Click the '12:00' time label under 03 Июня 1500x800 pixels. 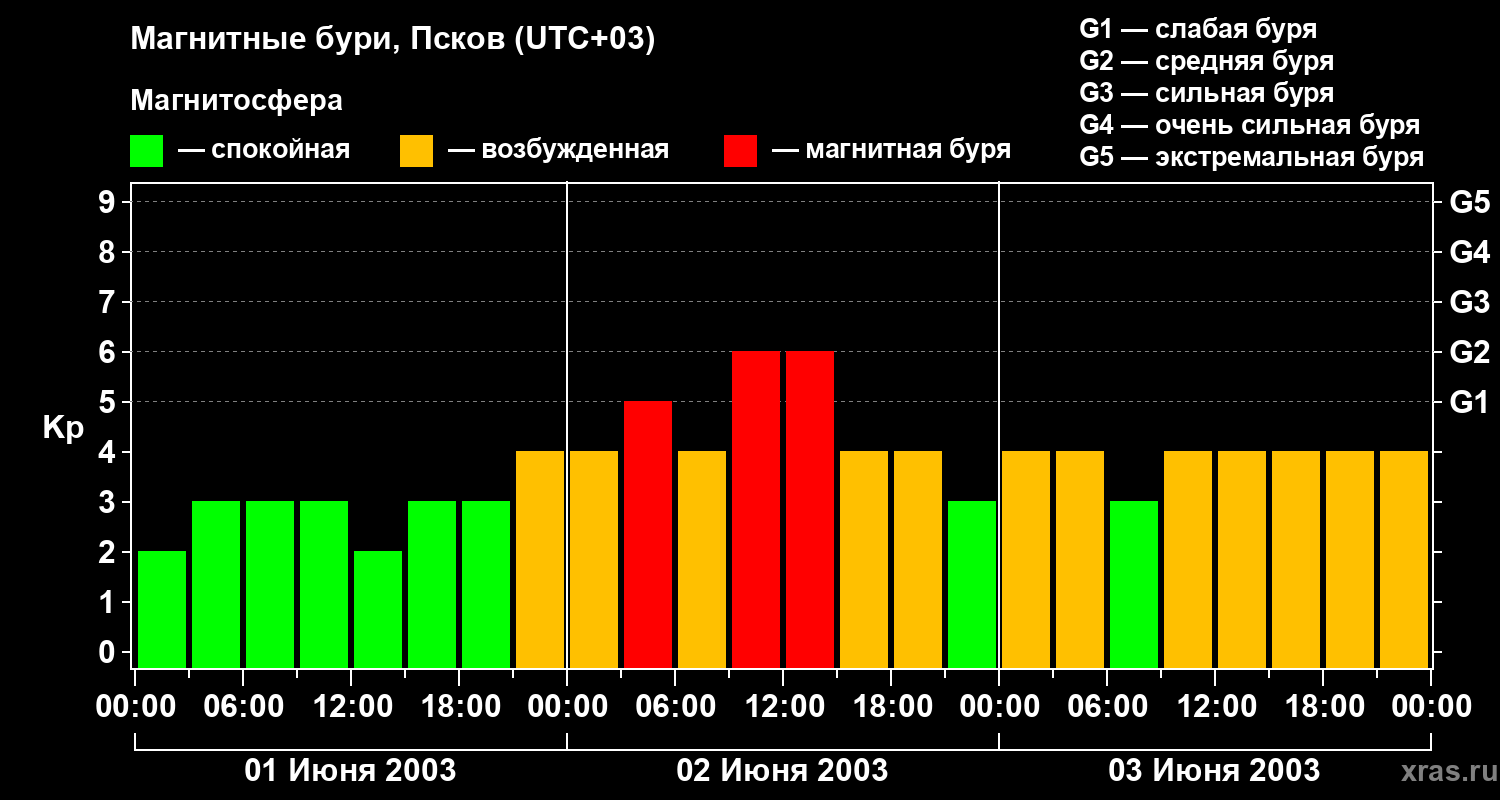[1215, 707]
